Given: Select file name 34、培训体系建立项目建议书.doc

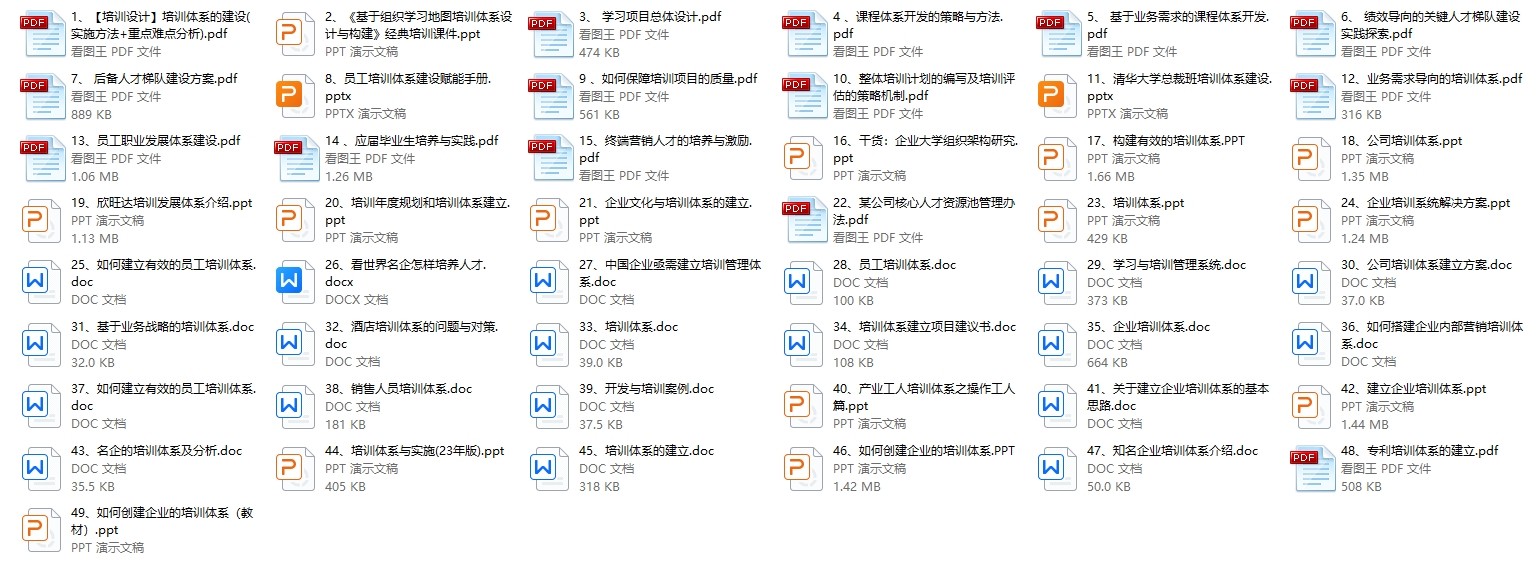Looking at the screenshot, I should click(x=925, y=327).
